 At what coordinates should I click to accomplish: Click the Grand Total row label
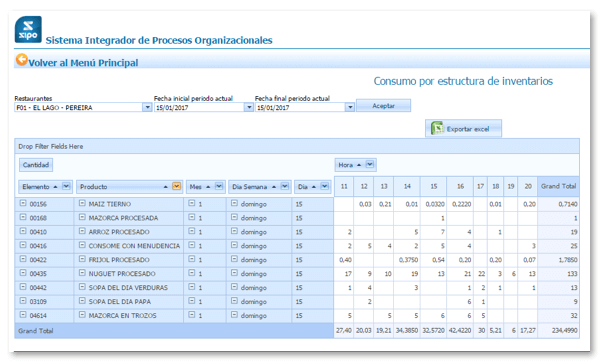36,331
